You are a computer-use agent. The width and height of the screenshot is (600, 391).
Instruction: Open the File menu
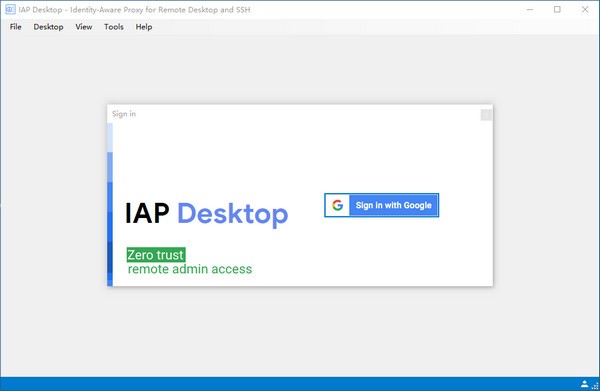tap(16, 27)
